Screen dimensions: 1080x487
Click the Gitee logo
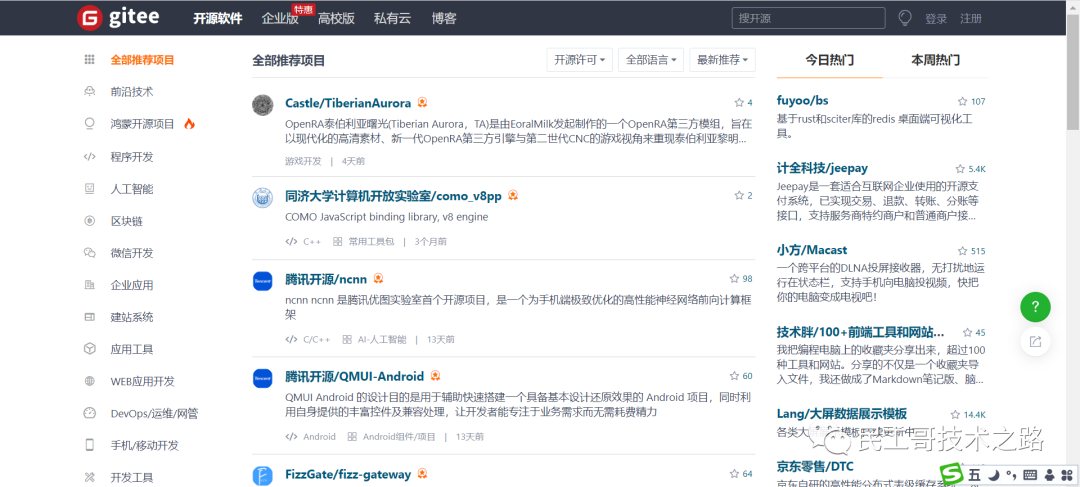[118, 17]
